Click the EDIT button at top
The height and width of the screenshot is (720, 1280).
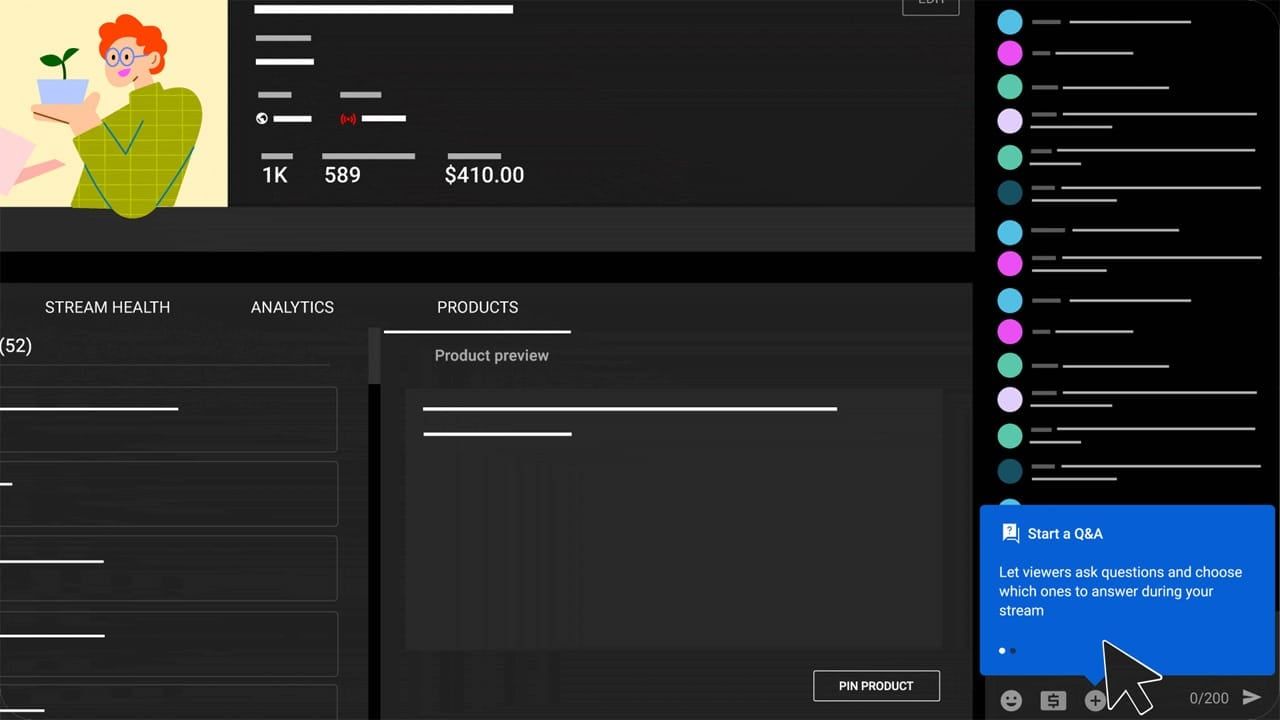930,6
